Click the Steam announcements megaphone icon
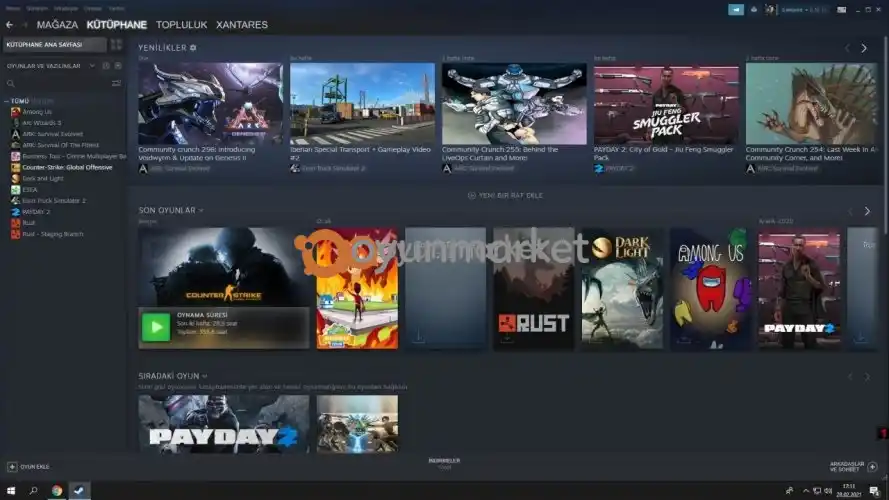This screenshot has height=500, width=889. [x=736, y=10]
